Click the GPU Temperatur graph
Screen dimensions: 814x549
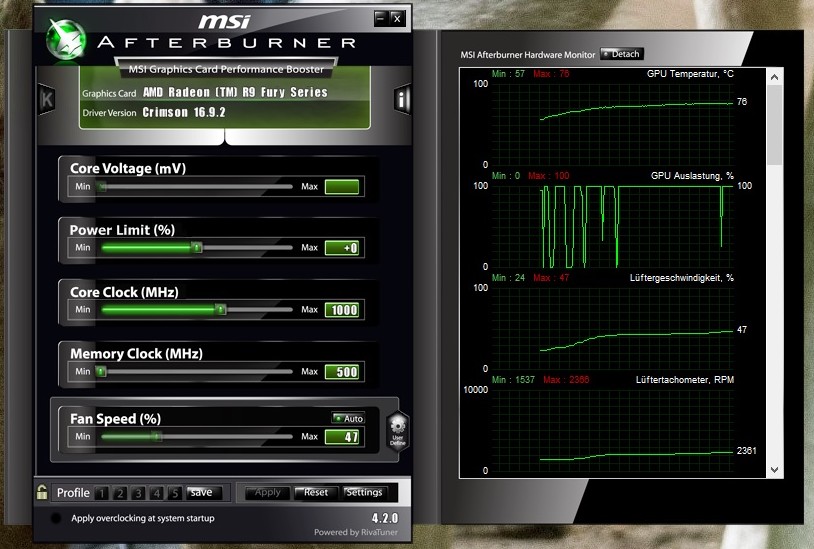612,124
